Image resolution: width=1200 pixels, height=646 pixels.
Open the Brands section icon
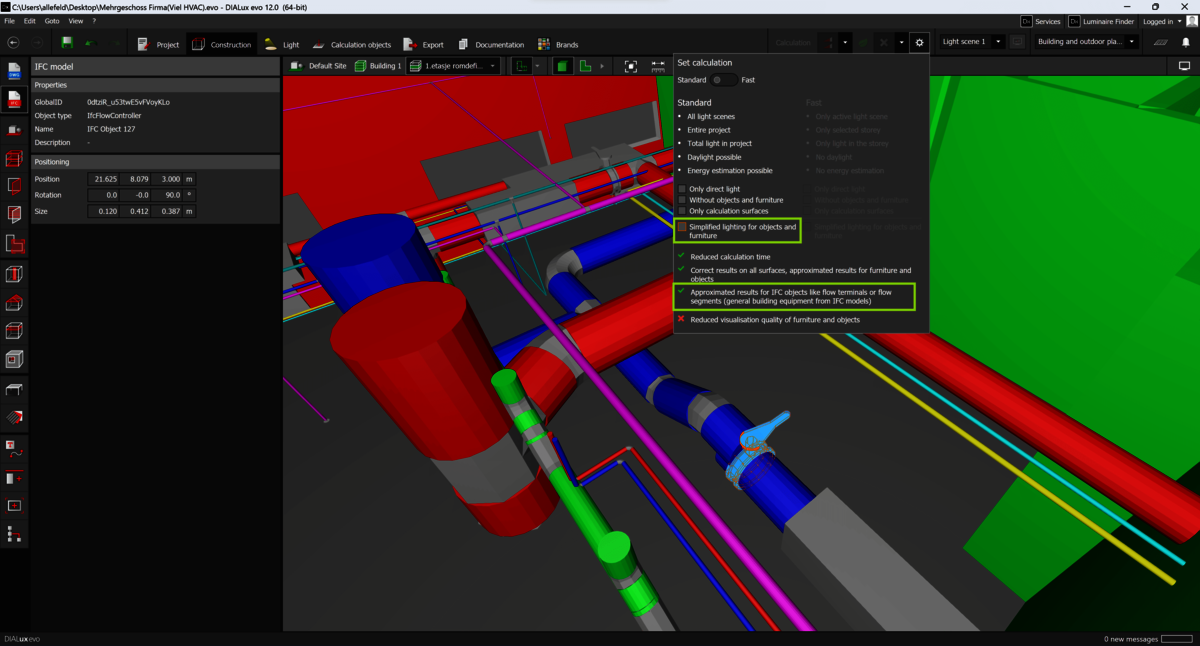(546, 44)
